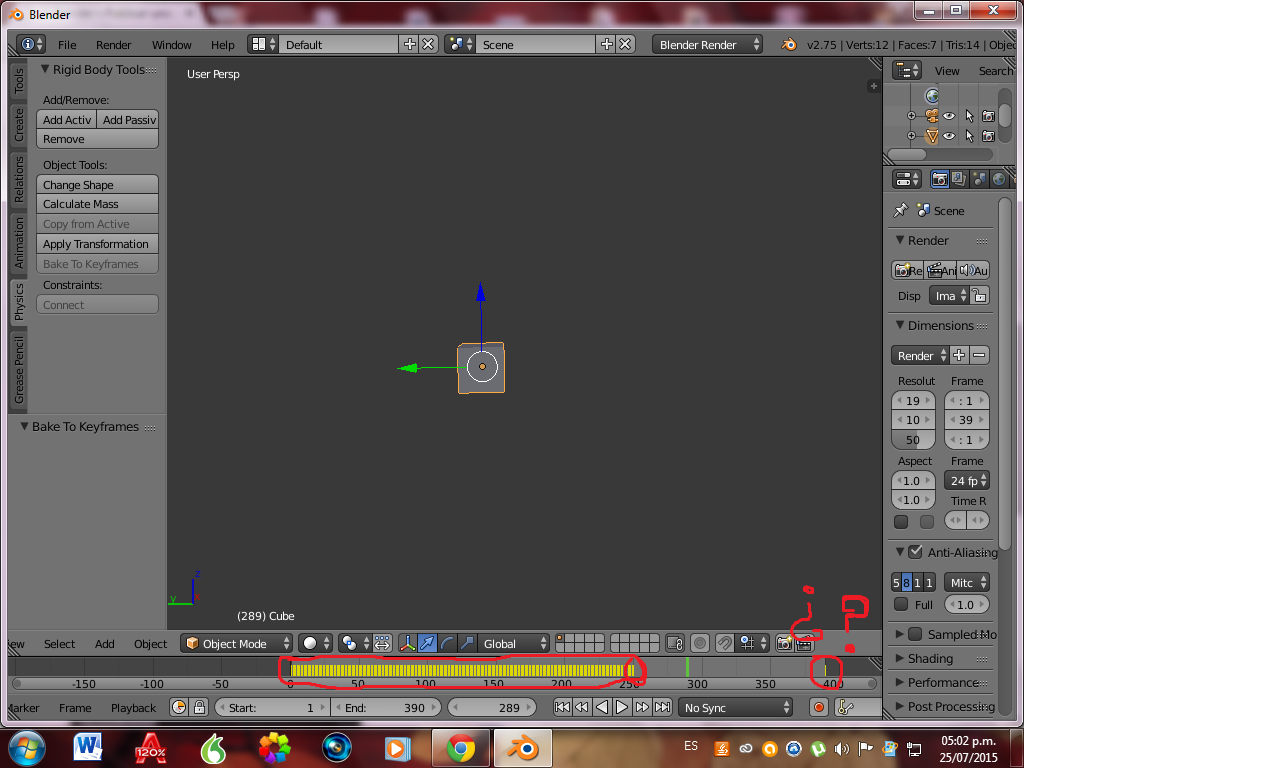The height and width of the screenshot is (778, 1280).
Task: Open the Object Mode dropdown
Action: point(237,643)
